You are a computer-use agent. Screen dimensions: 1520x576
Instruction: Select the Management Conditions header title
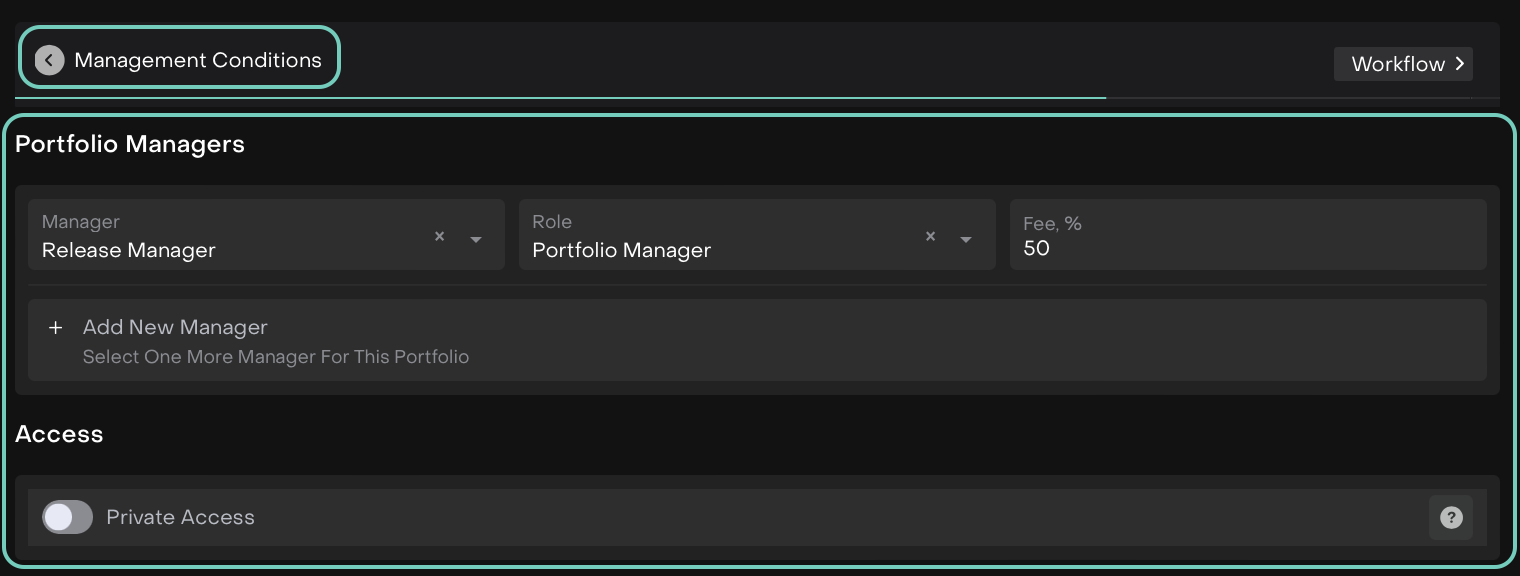[198, 60]
